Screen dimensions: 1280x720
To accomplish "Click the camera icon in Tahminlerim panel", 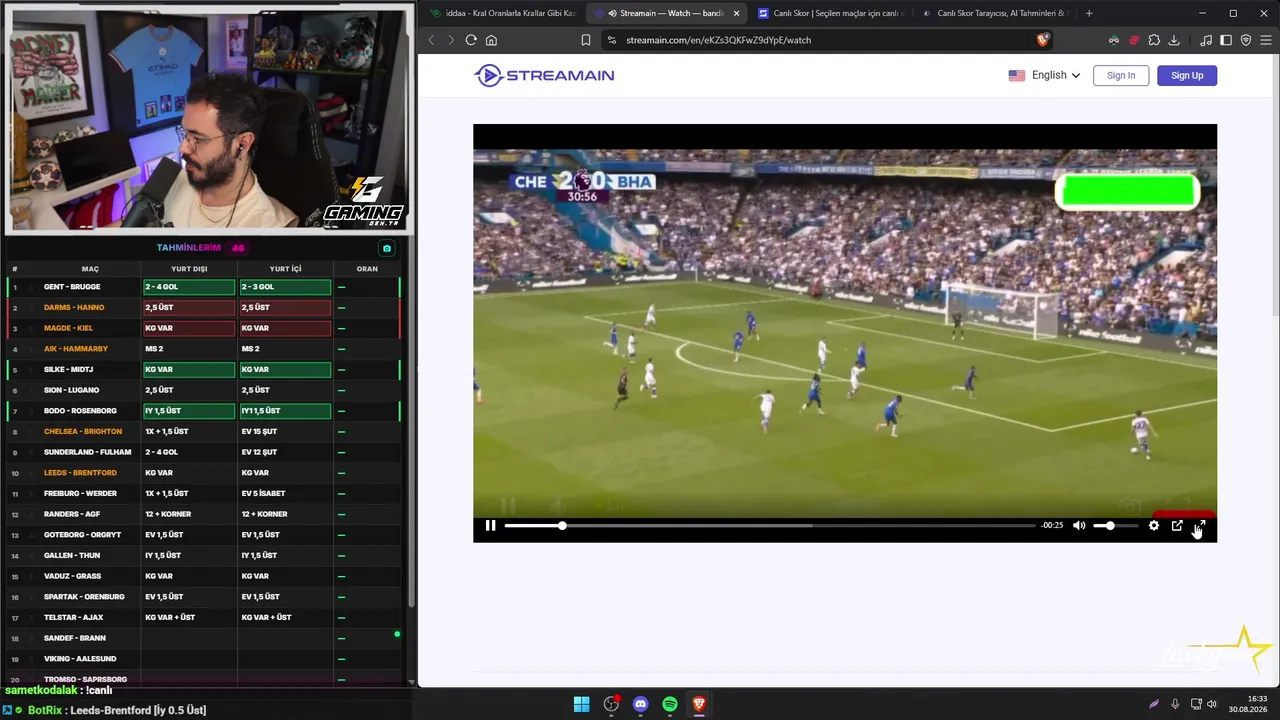I will point(387,248).
